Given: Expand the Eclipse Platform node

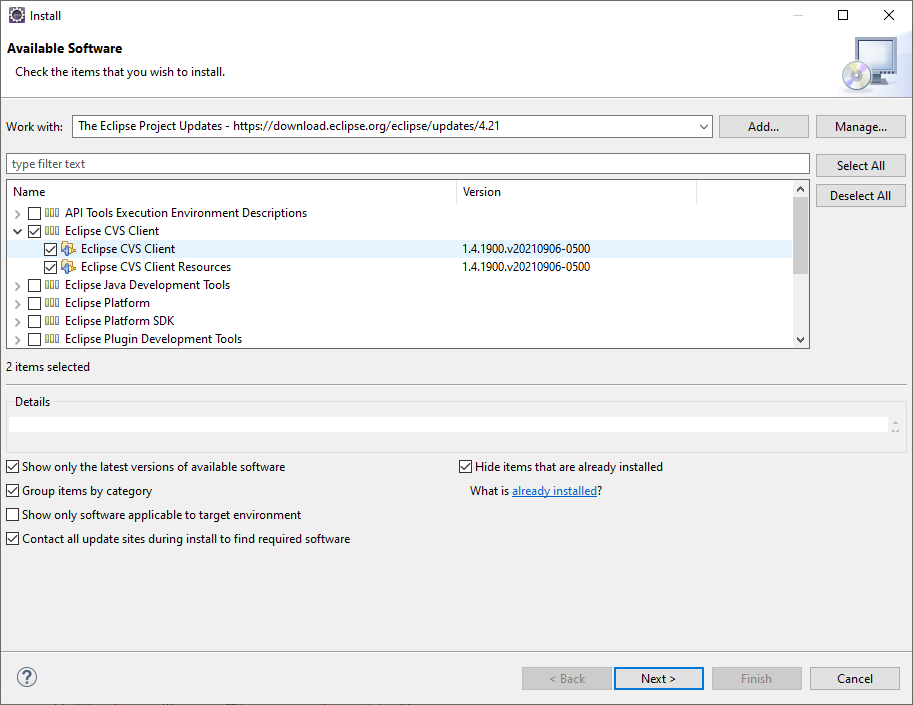Looking at the screenshot, I should [17, 304].
